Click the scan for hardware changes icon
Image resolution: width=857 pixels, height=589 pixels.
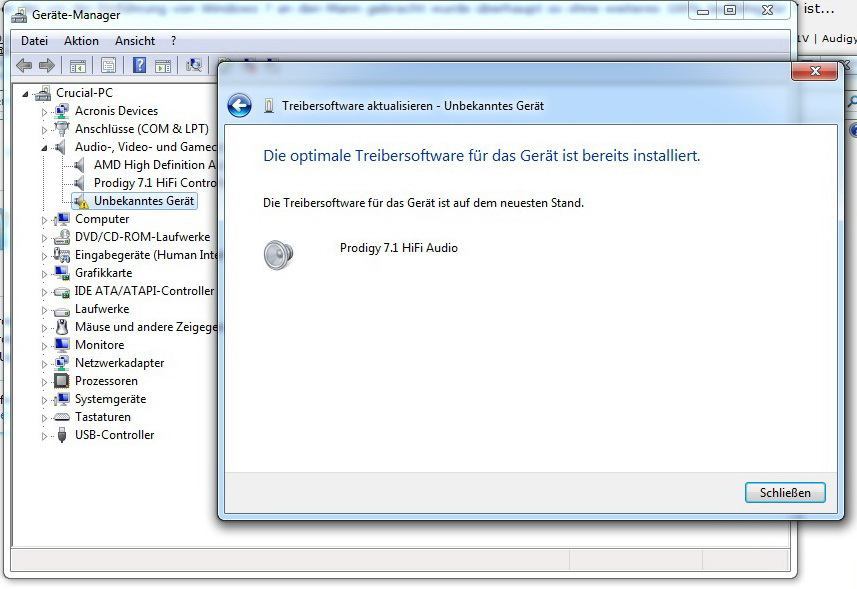(193, 66)
